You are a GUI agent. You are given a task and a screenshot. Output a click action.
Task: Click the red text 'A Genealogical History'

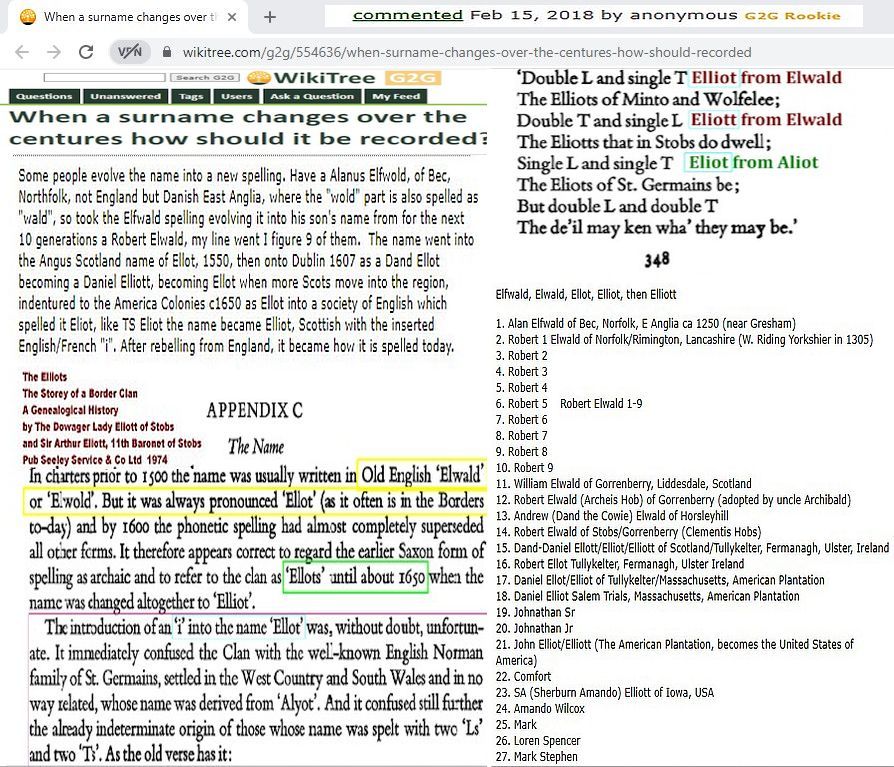pos(70,410)
